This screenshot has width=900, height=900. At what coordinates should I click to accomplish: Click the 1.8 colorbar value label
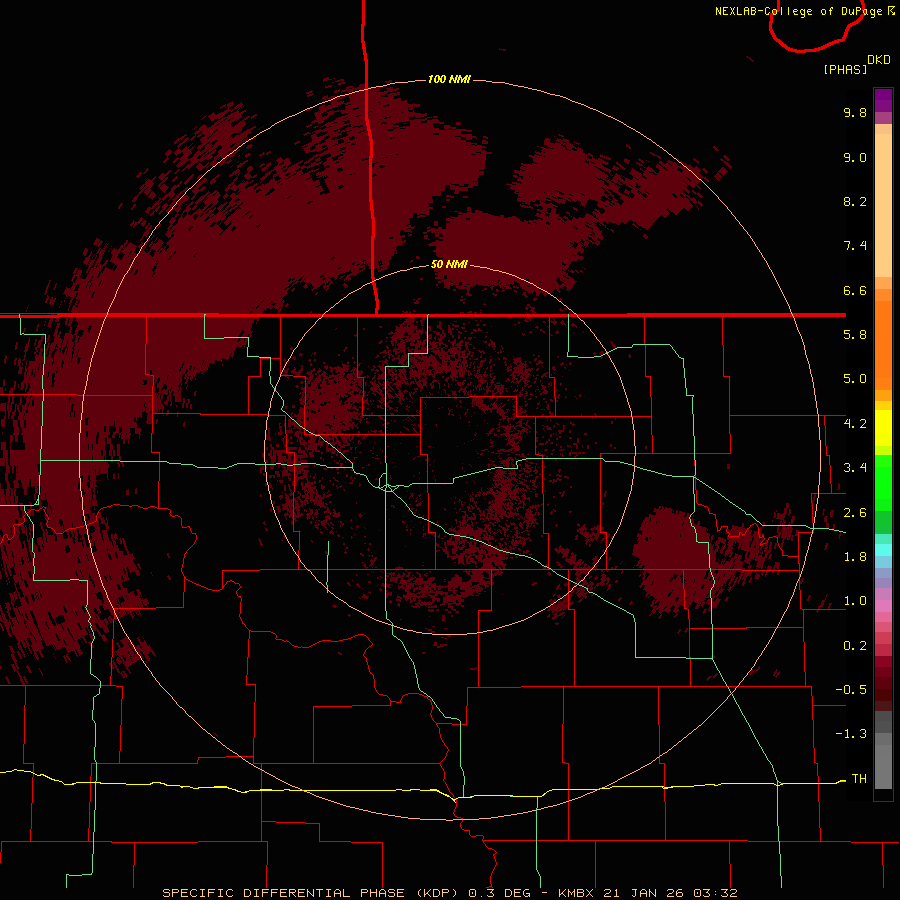click(x=855, y=557)
